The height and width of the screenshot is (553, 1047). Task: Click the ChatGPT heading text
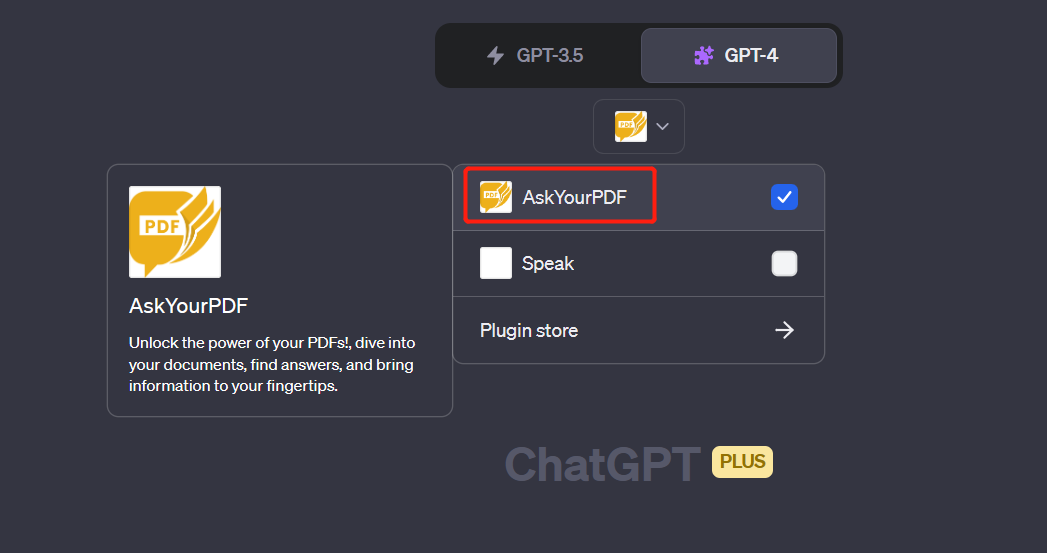click(x=602, y=464)
